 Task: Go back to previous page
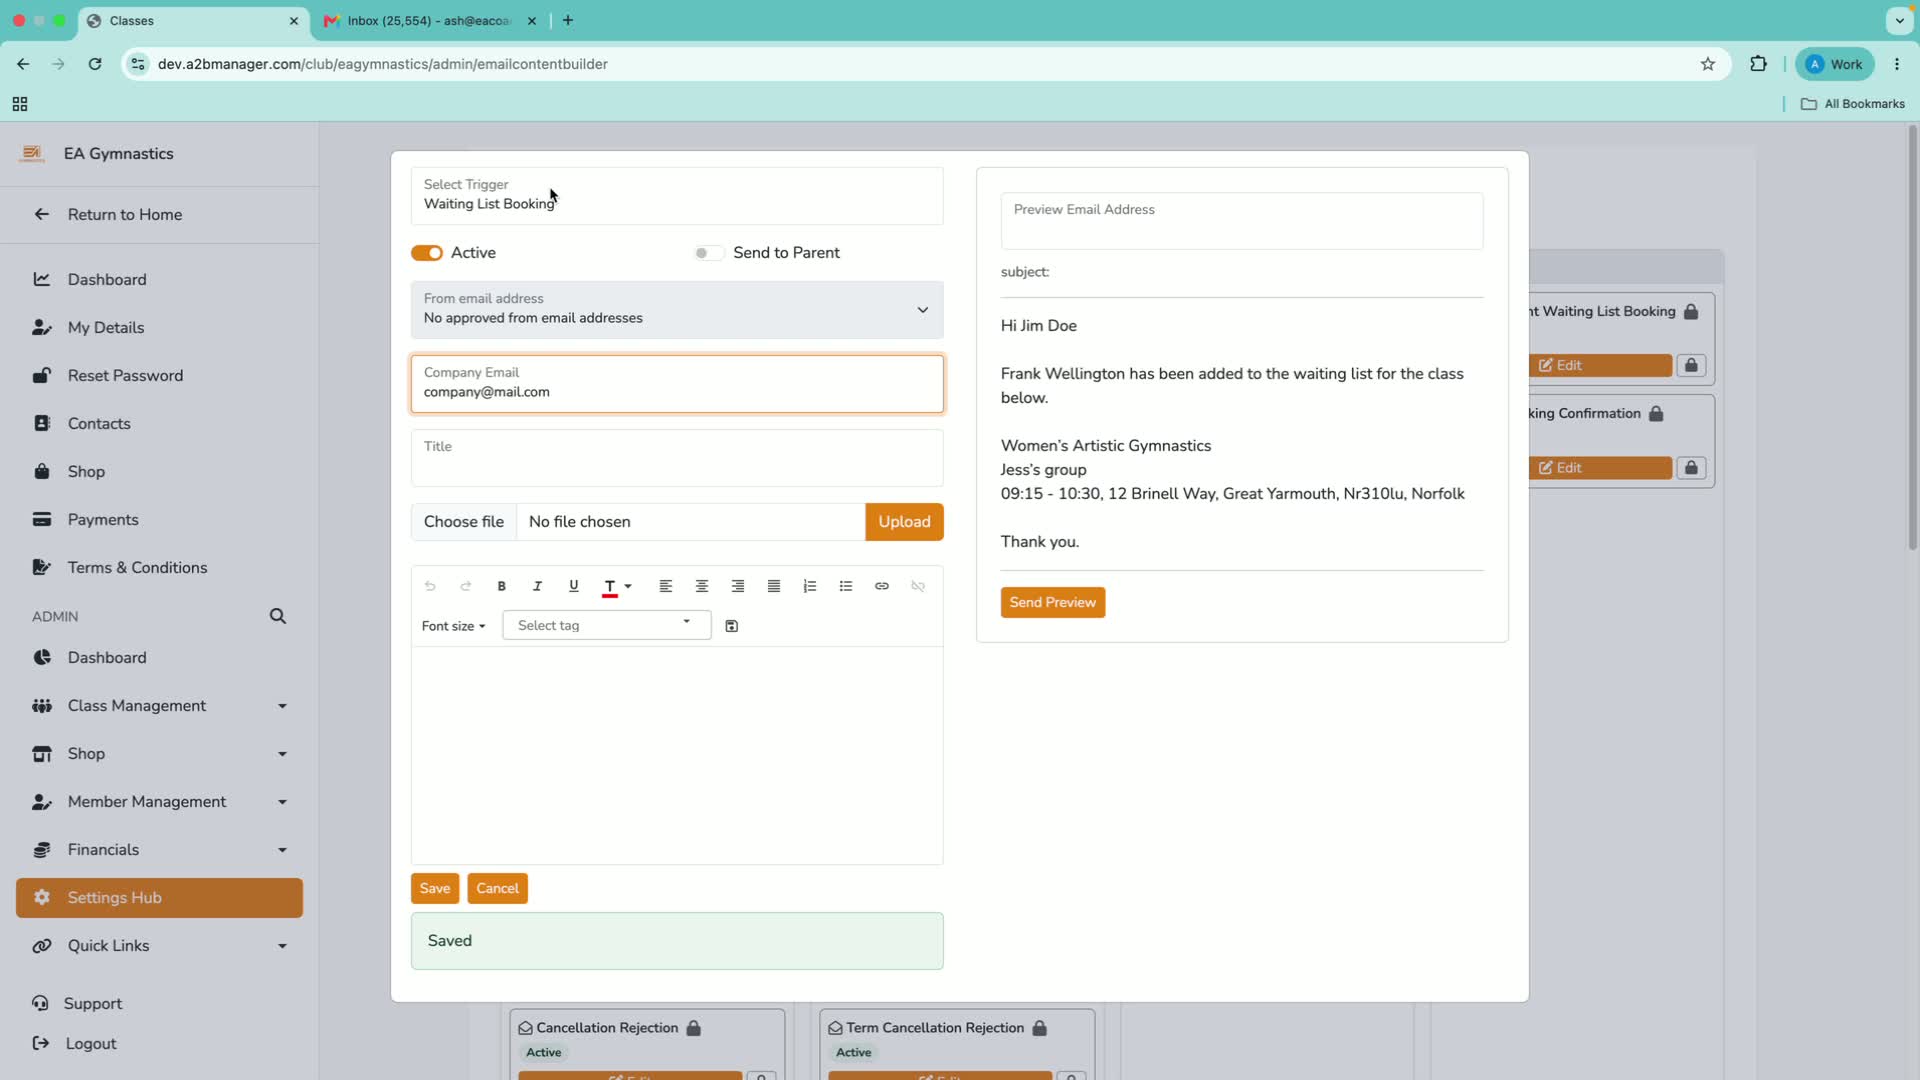(x=23, y=64)
